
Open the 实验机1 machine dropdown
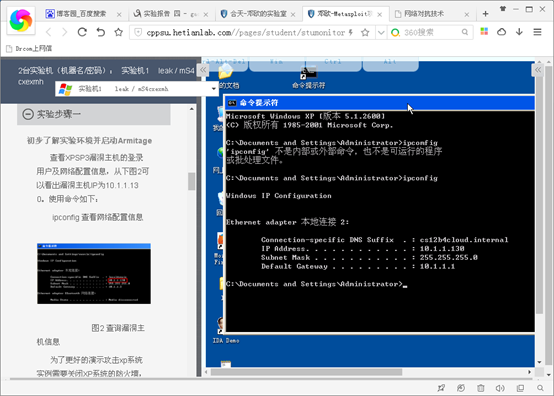coord(137,89)
